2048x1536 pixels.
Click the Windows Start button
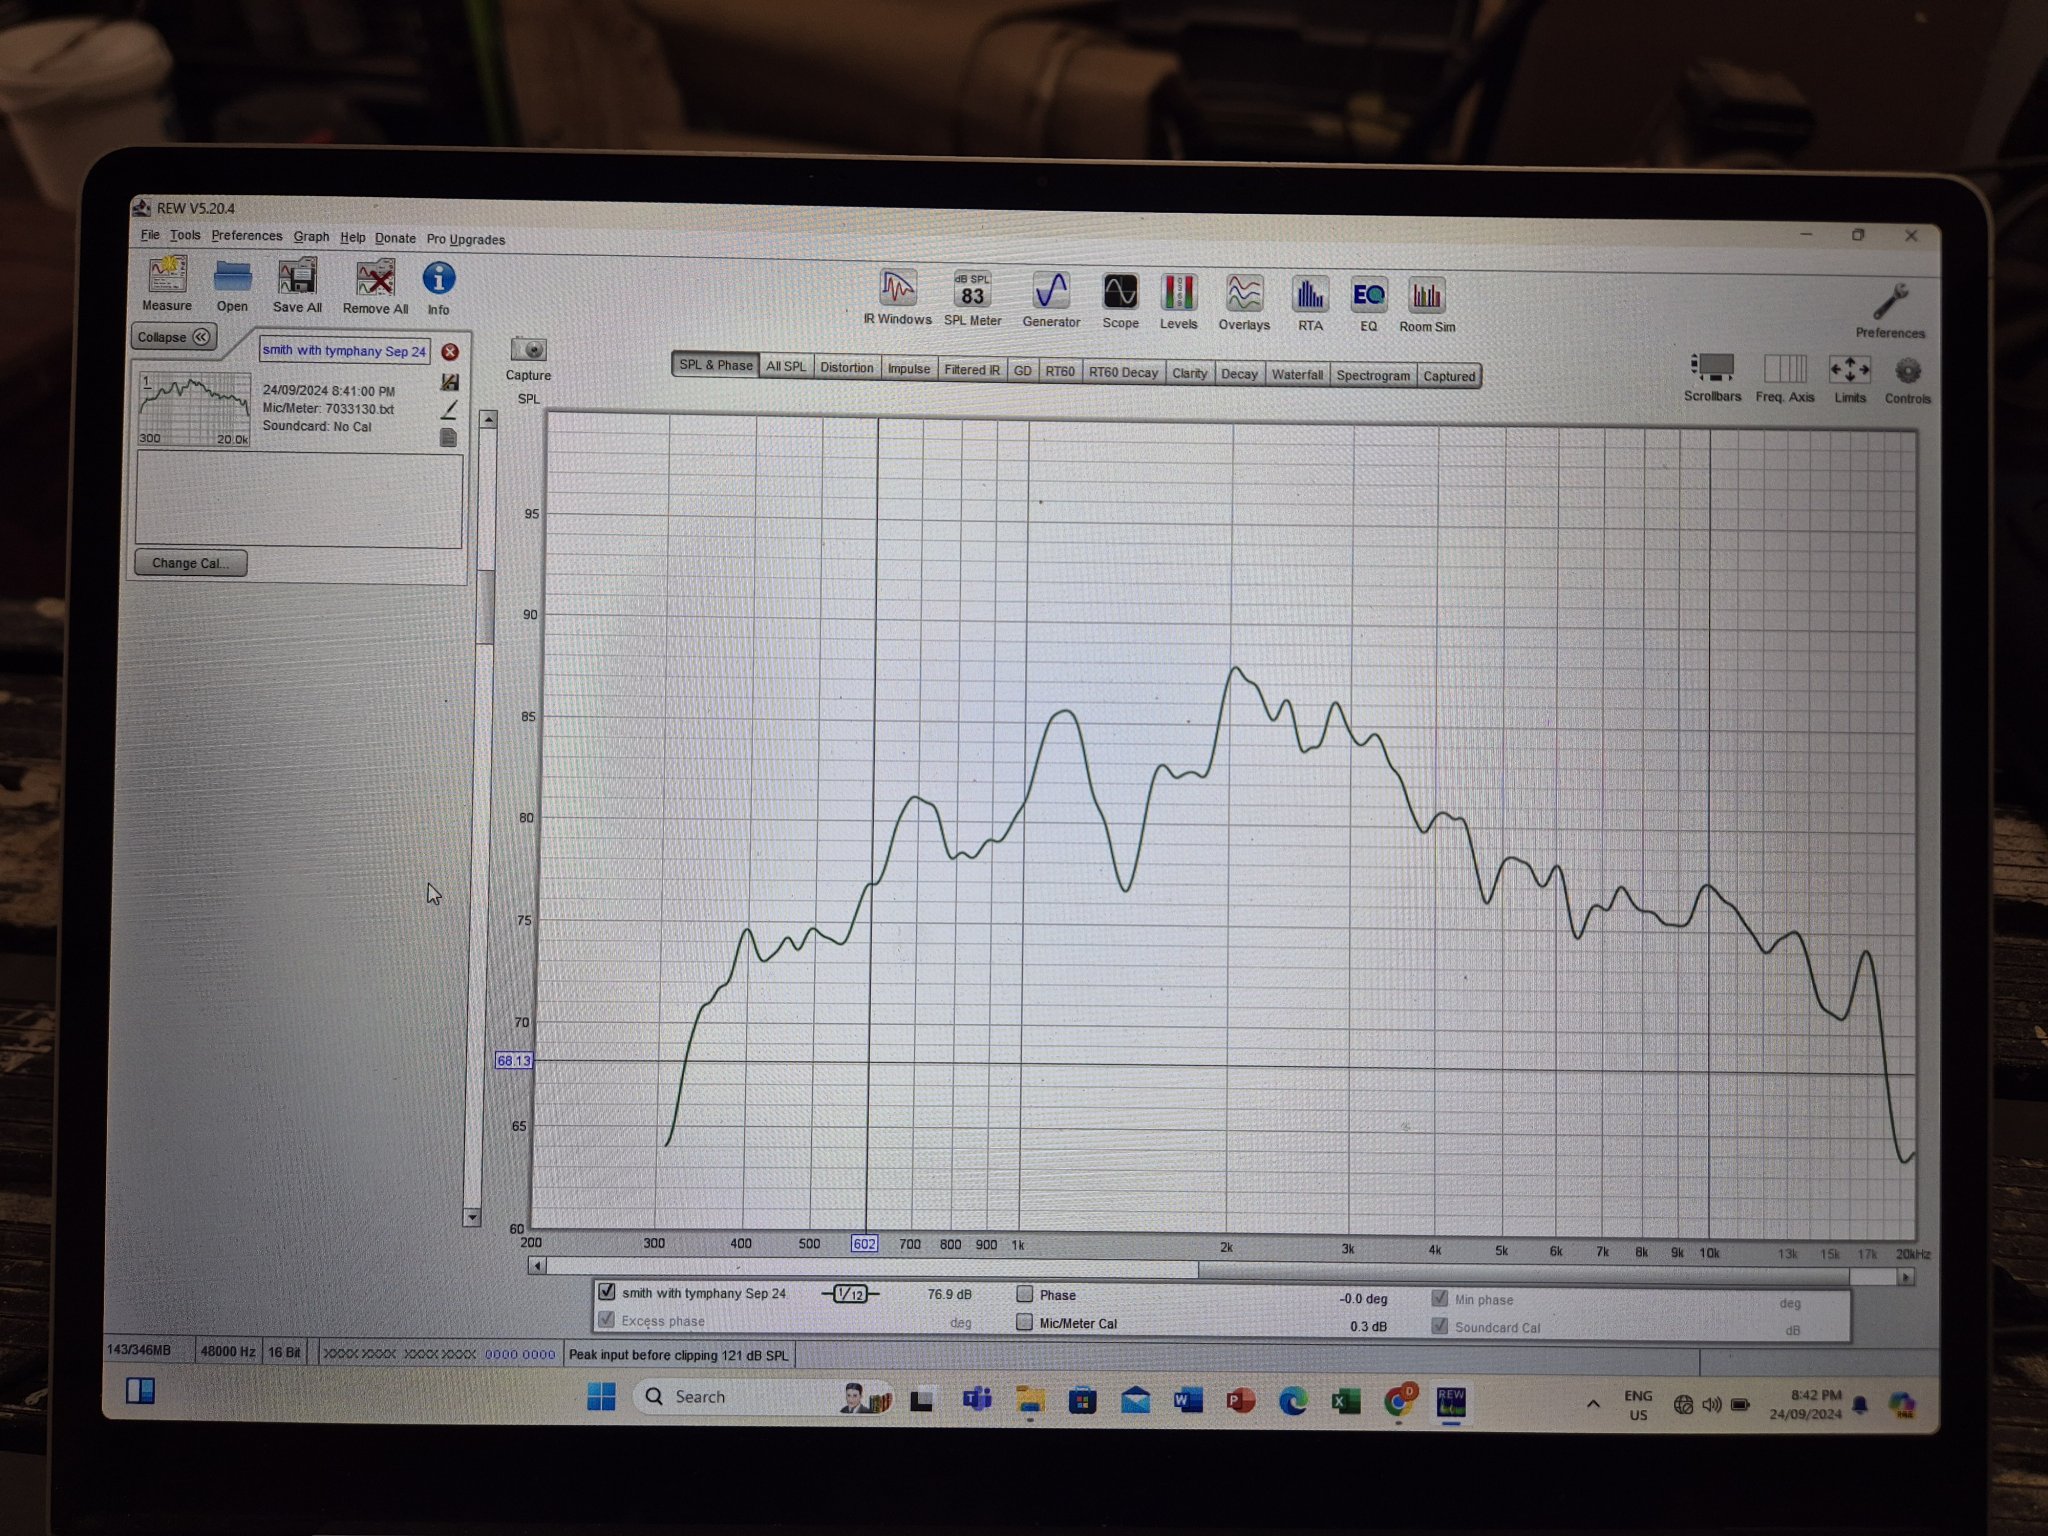tap(601, 1396)
